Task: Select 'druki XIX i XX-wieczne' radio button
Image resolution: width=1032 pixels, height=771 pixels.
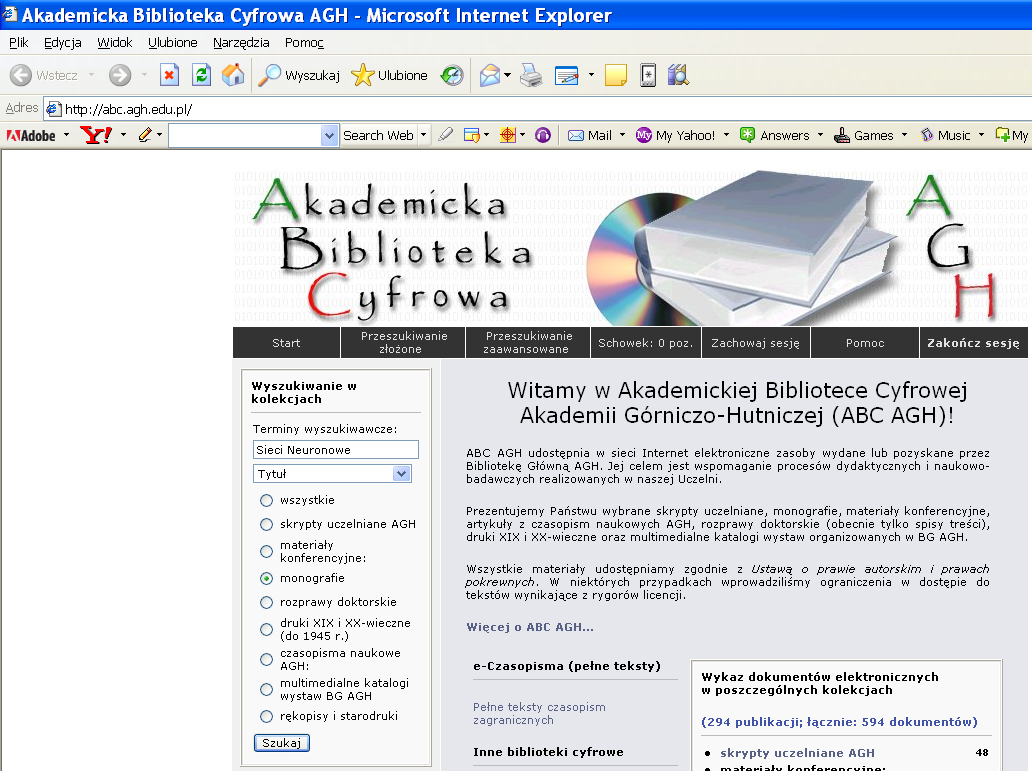Action: pos(266,629)
